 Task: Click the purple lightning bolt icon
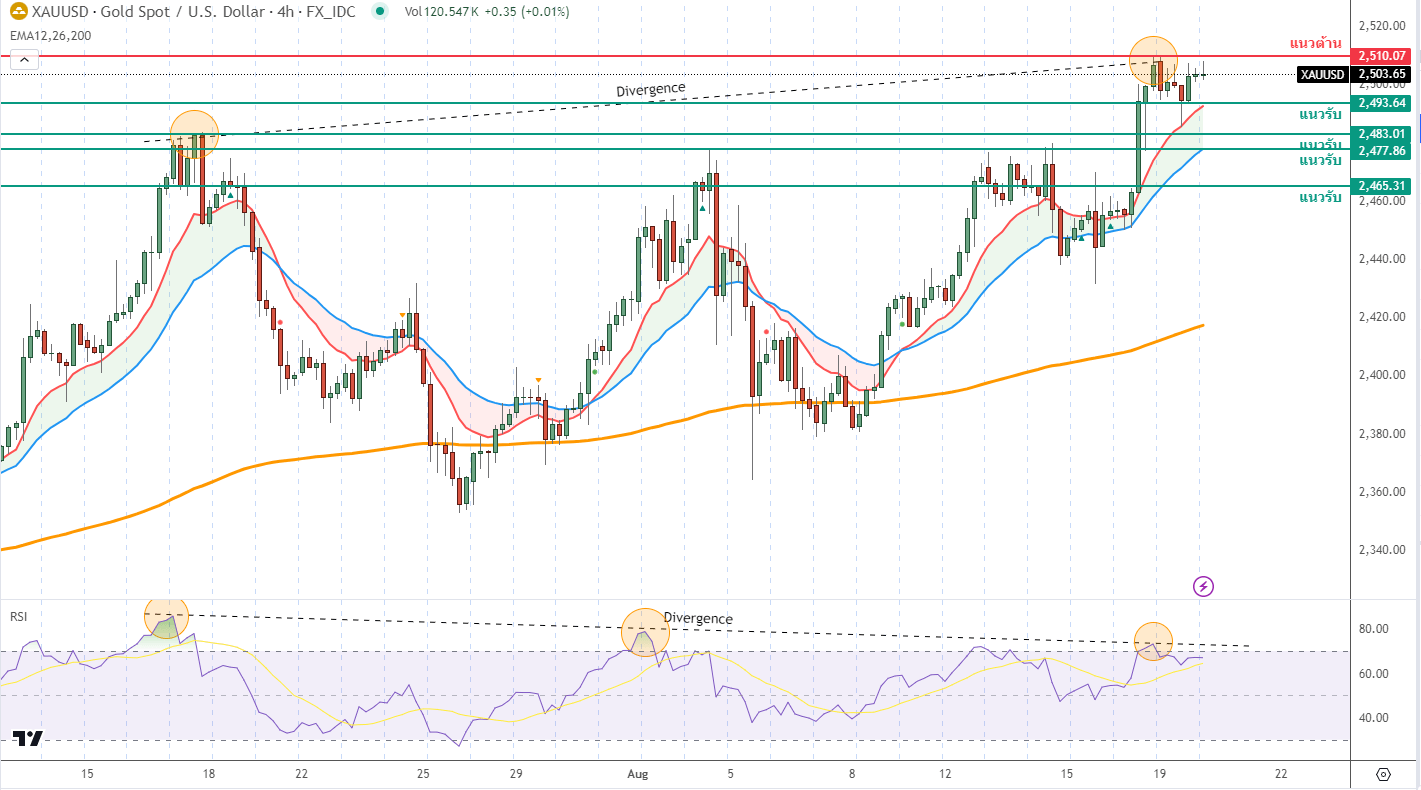[1204, 586]
